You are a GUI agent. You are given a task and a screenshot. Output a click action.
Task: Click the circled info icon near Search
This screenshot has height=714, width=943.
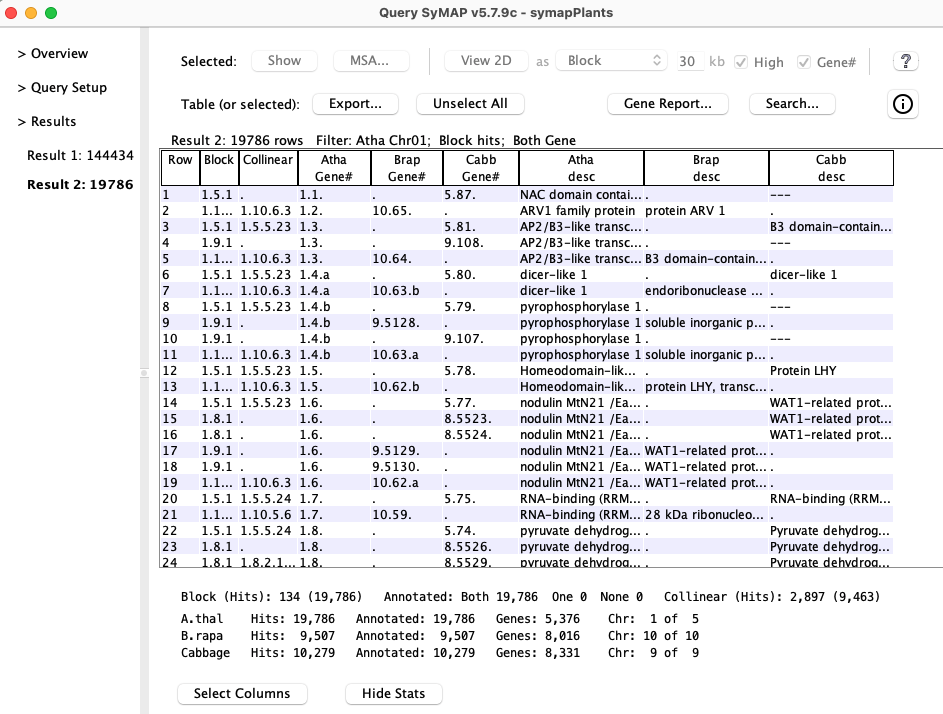[x=902, y=104]
